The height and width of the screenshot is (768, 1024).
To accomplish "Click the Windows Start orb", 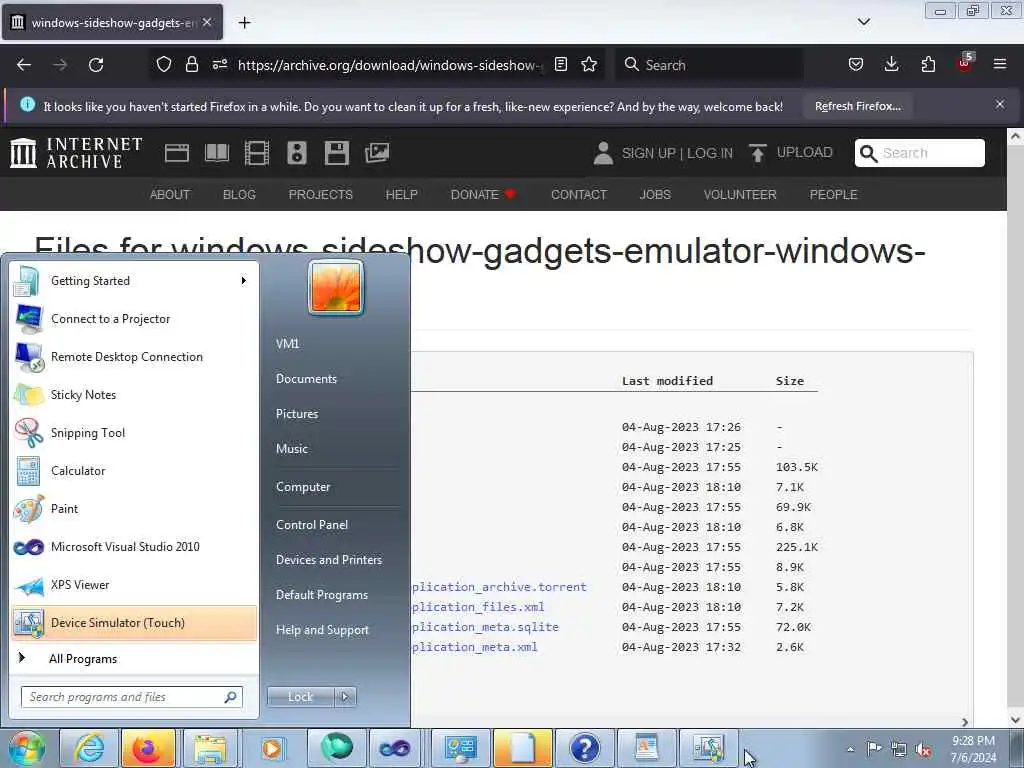I will 27,748.
